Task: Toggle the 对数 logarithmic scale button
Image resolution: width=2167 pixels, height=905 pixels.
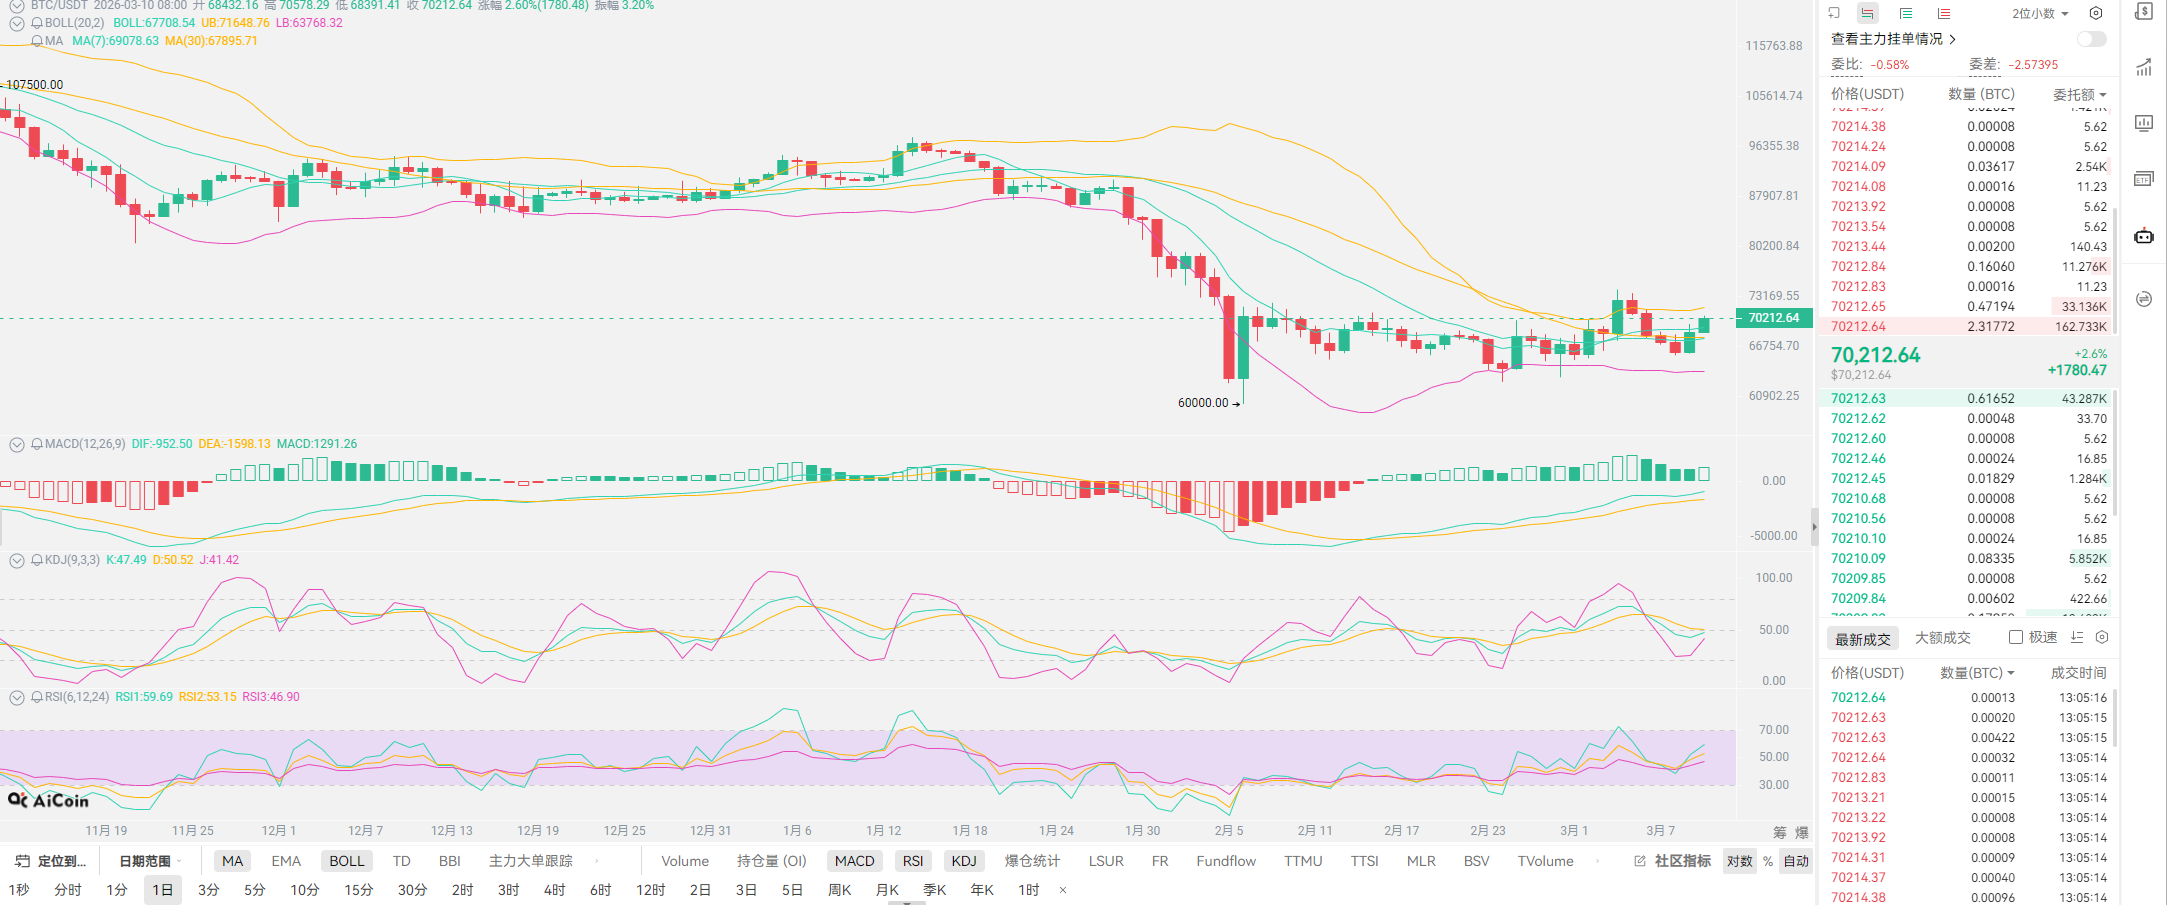Action: coord(1739,861)
